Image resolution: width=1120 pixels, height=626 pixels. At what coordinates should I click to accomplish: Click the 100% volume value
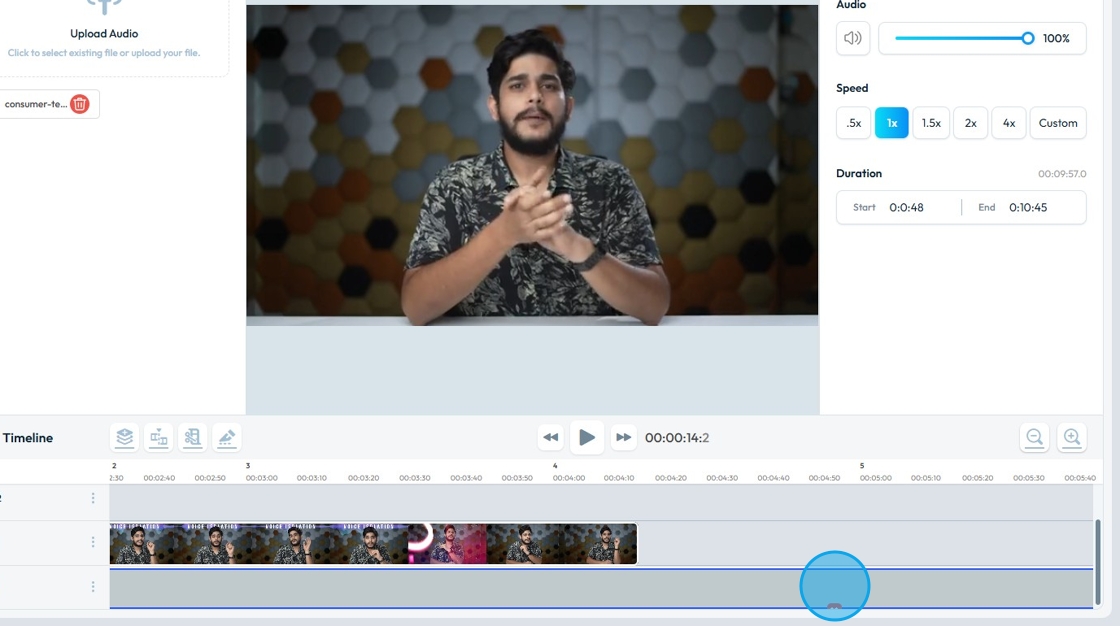pos(1056,38)
